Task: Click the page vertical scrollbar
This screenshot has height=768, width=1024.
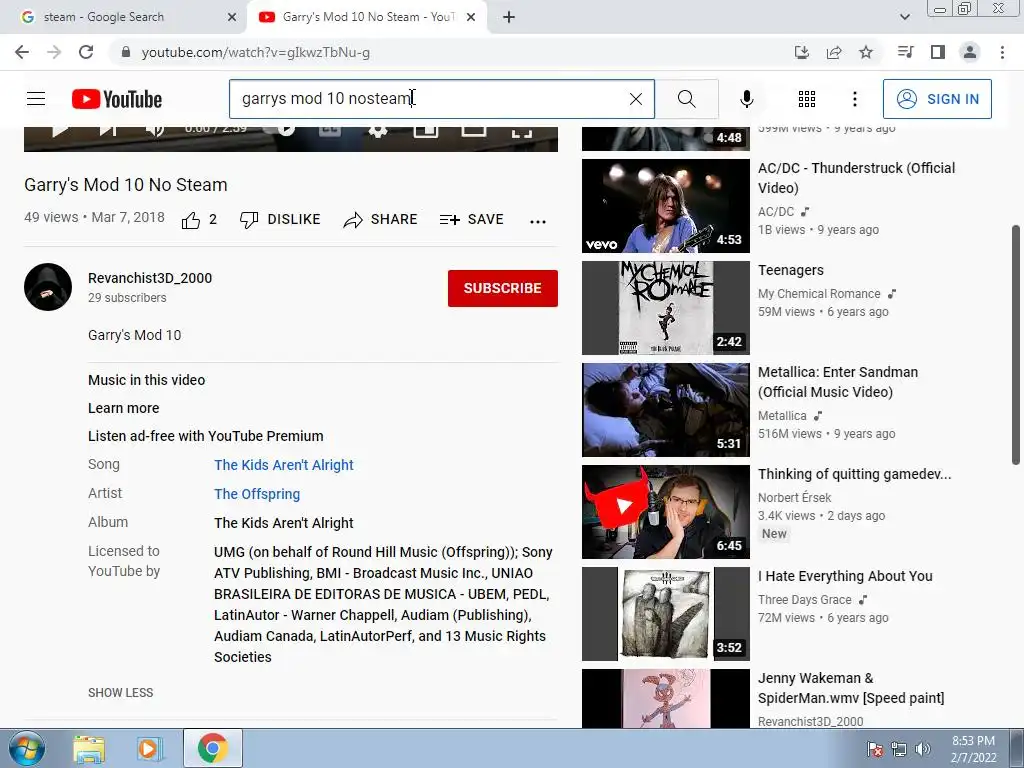Action: pyautogui.click(x=1016, y=345)
